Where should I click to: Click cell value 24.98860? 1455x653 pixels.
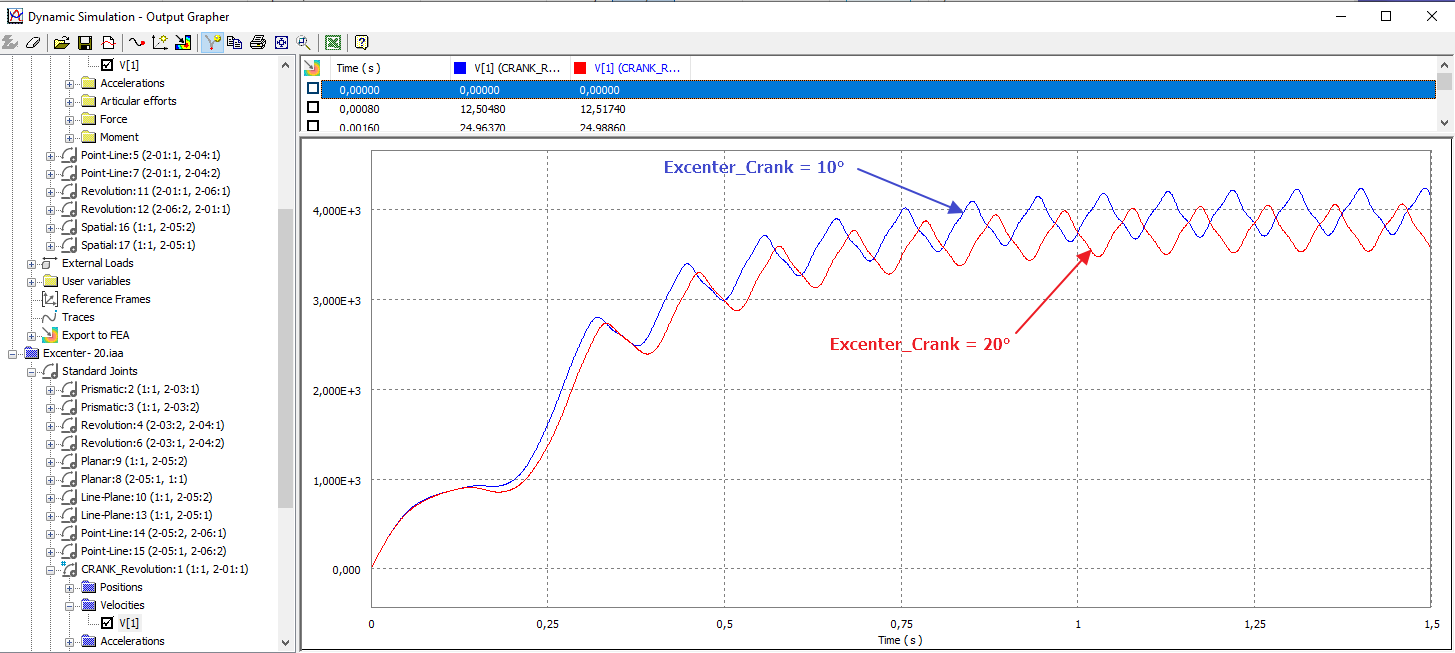pyautogui.click(x=602, y=126)
